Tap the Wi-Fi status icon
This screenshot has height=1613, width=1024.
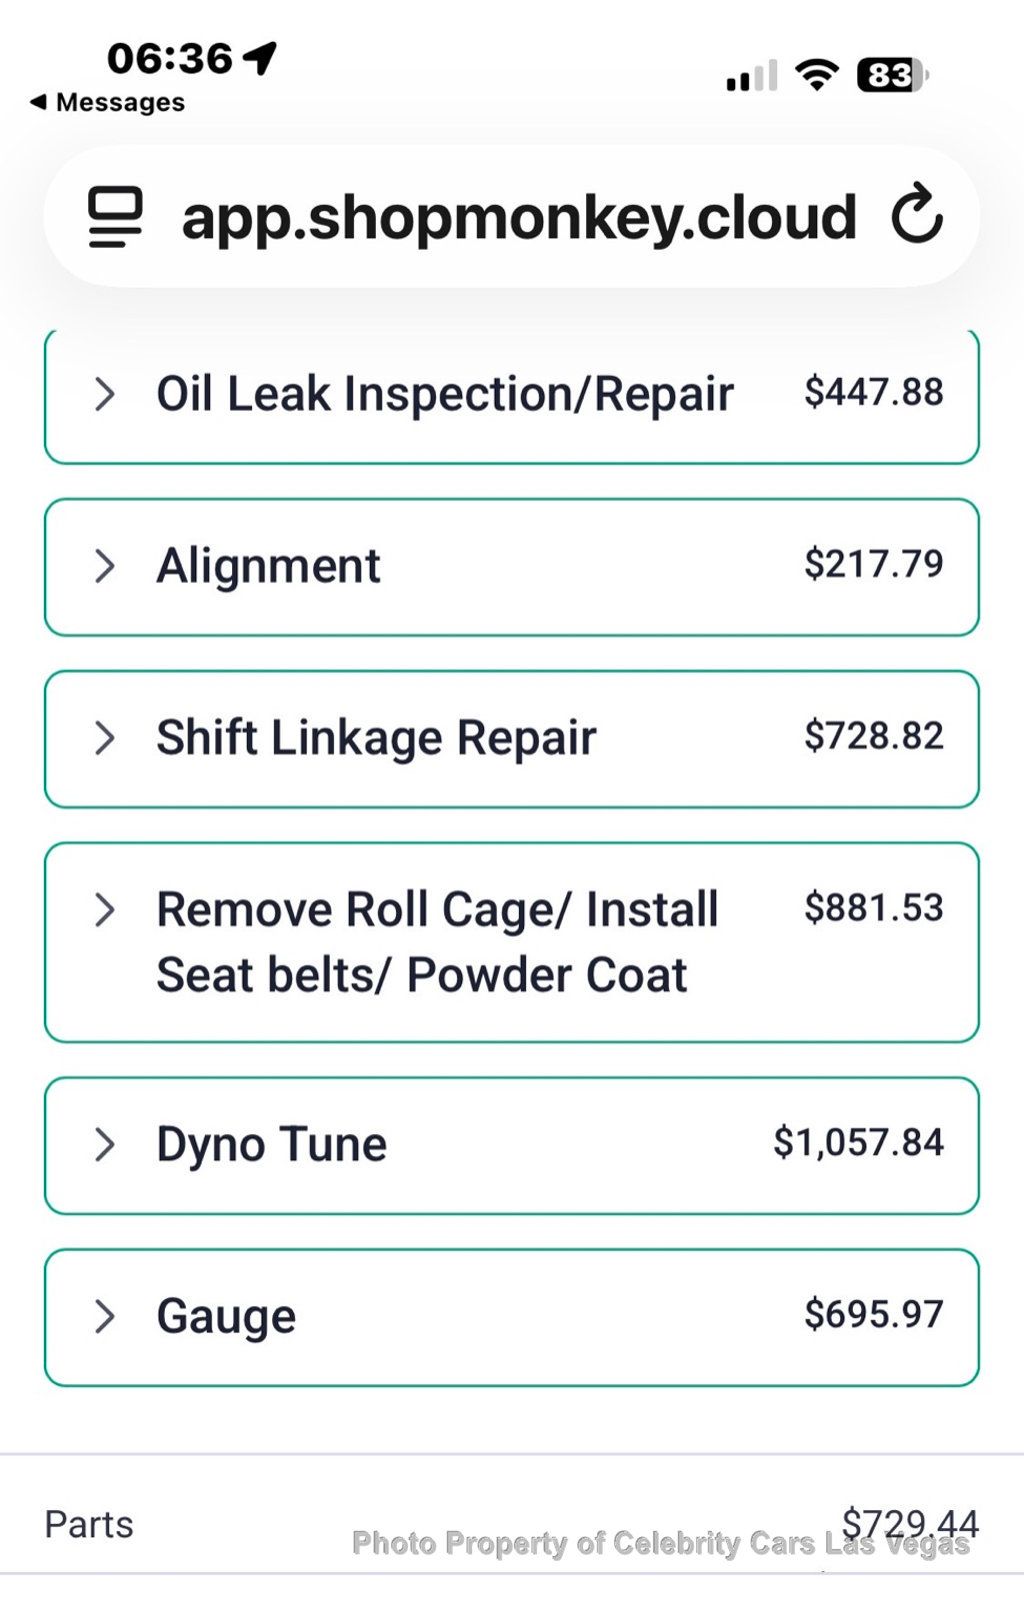coord(816,75)
